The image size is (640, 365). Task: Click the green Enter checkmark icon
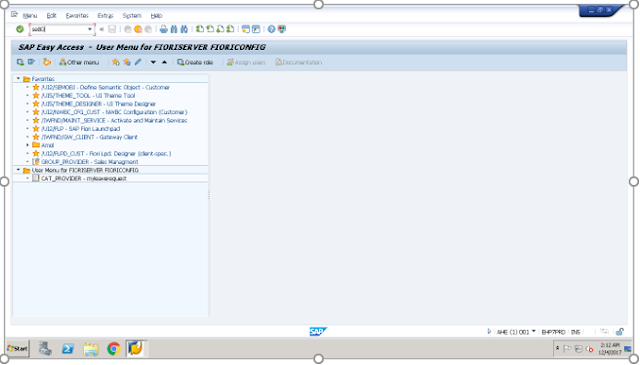point(20,29)
